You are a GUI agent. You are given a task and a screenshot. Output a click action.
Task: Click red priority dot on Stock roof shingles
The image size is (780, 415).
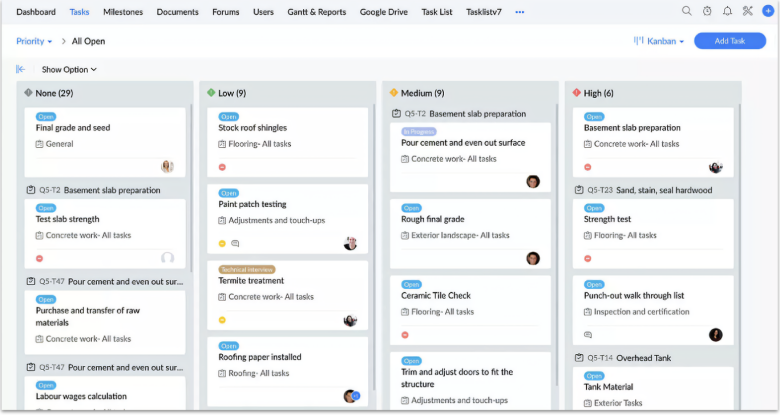coord(222,167)
